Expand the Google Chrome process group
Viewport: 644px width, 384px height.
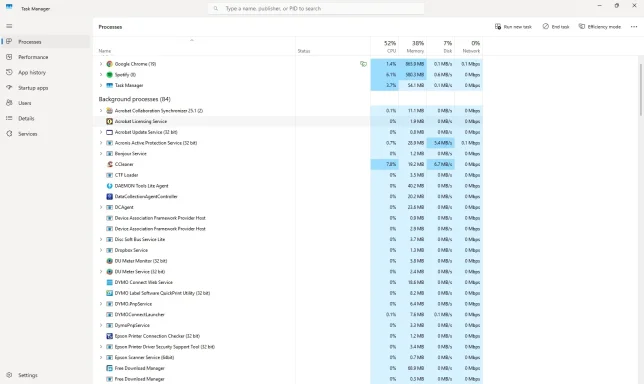101,64
